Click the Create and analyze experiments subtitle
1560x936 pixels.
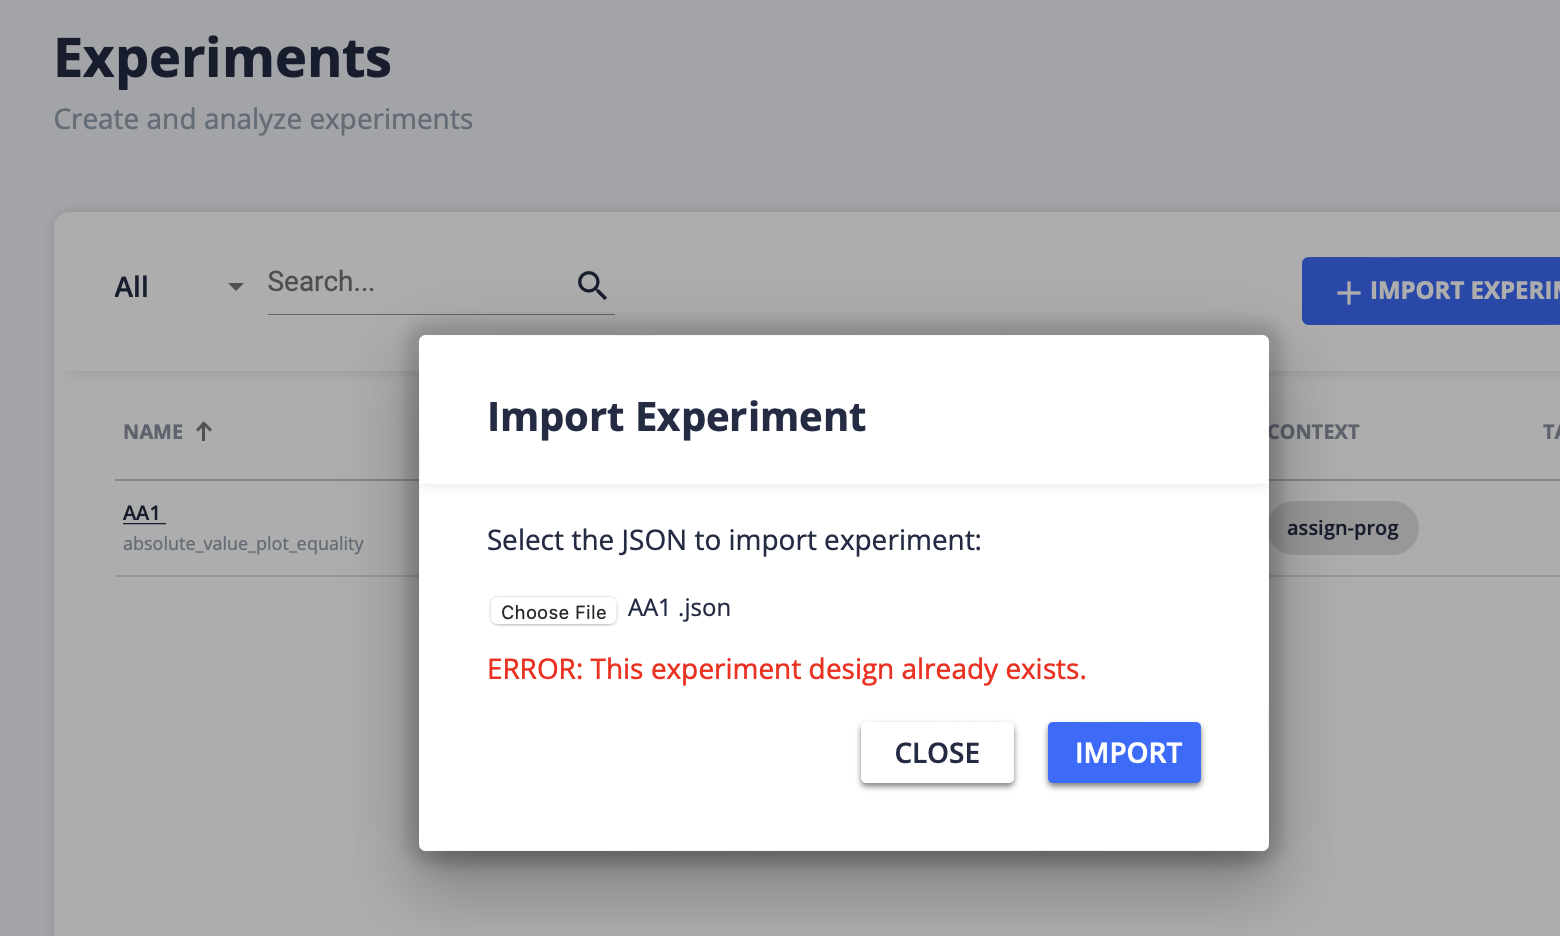coord(263,118)
